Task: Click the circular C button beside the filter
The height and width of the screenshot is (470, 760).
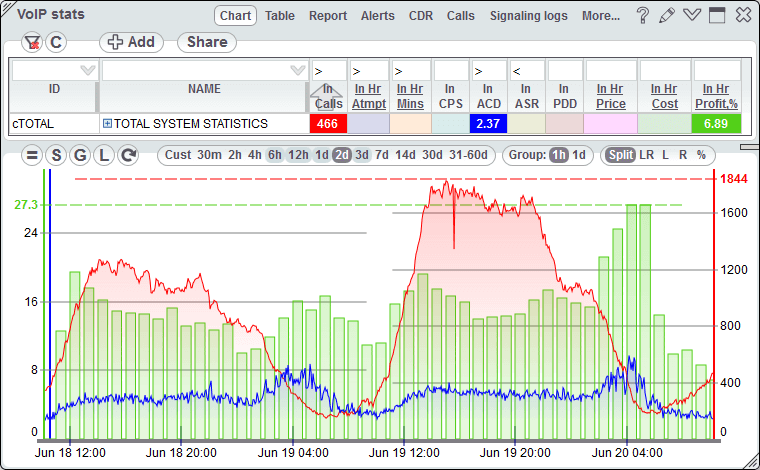Action: [x=56, y=42]
